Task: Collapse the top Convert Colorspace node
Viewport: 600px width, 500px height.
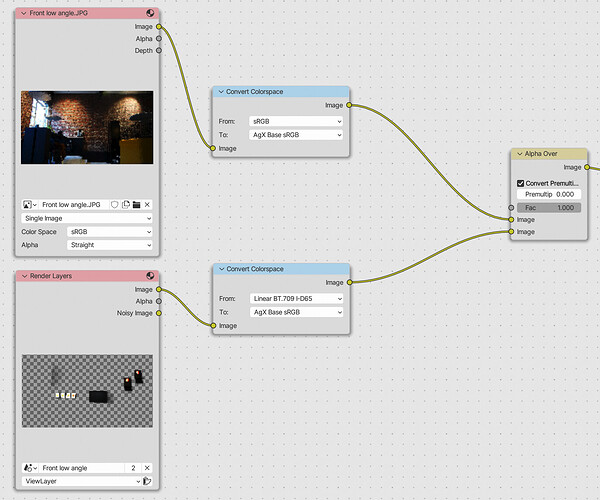Action: (x=221, y=92)
